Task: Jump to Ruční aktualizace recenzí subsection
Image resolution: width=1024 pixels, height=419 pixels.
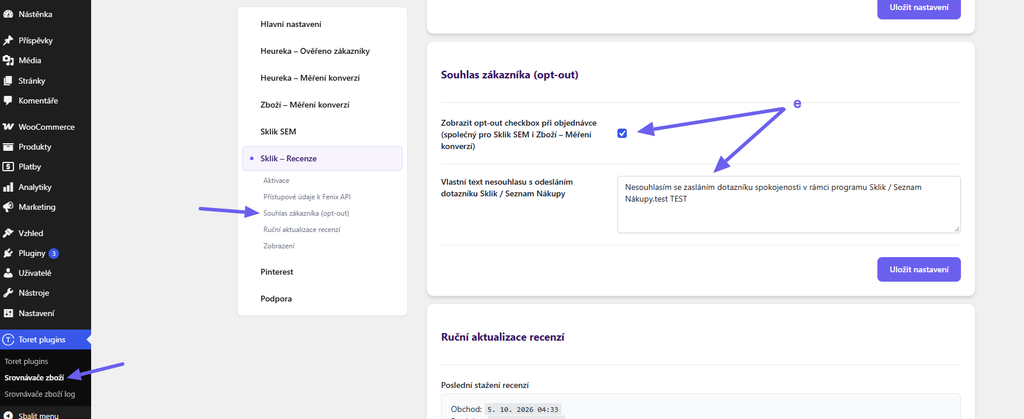Action: click(302, 230)
